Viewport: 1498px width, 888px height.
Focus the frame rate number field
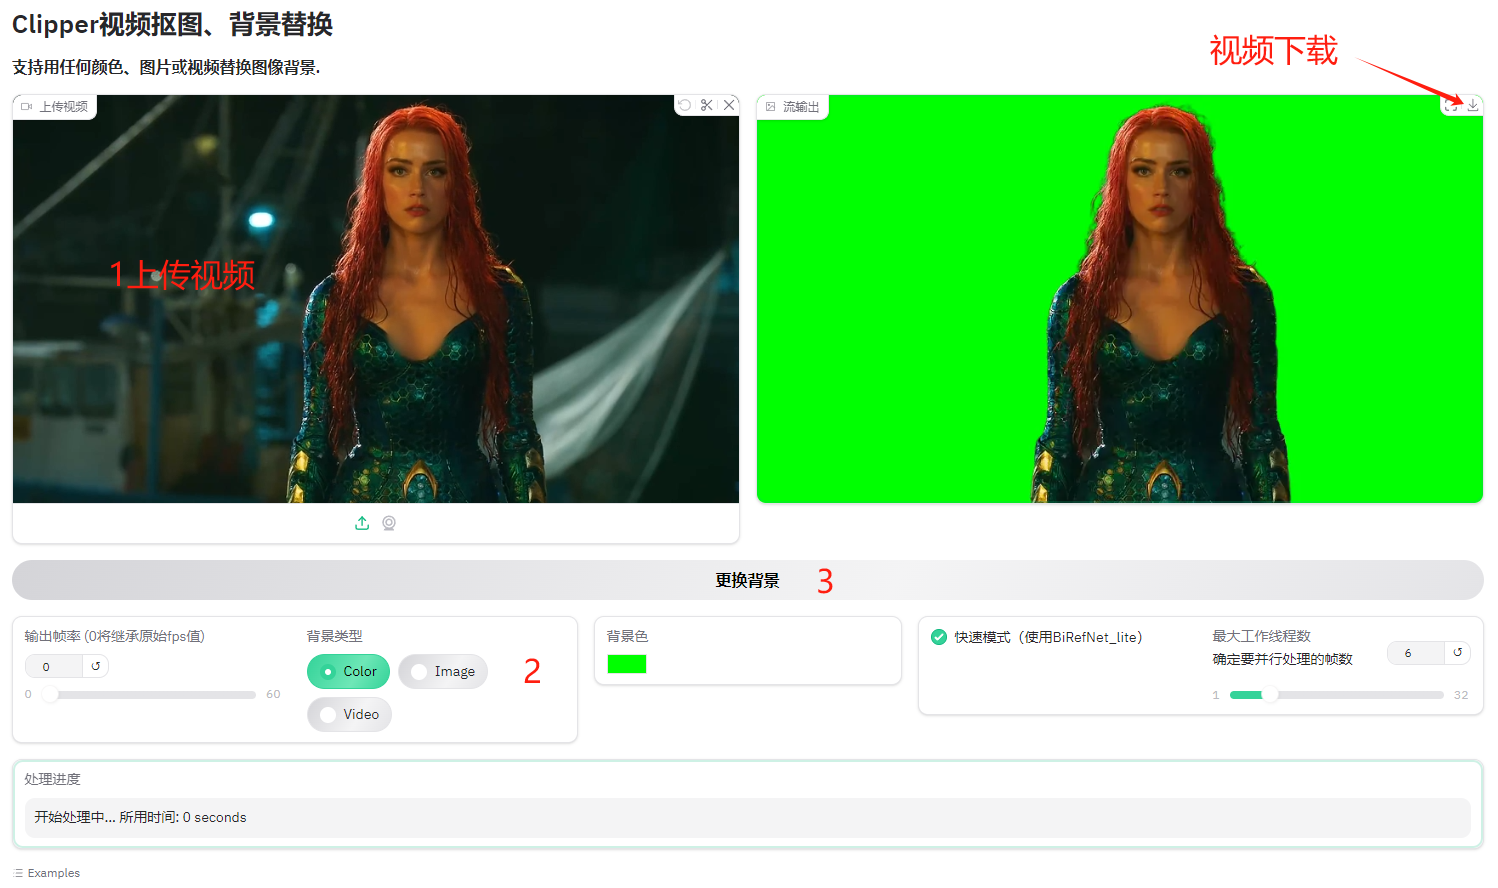click(56, 667)
